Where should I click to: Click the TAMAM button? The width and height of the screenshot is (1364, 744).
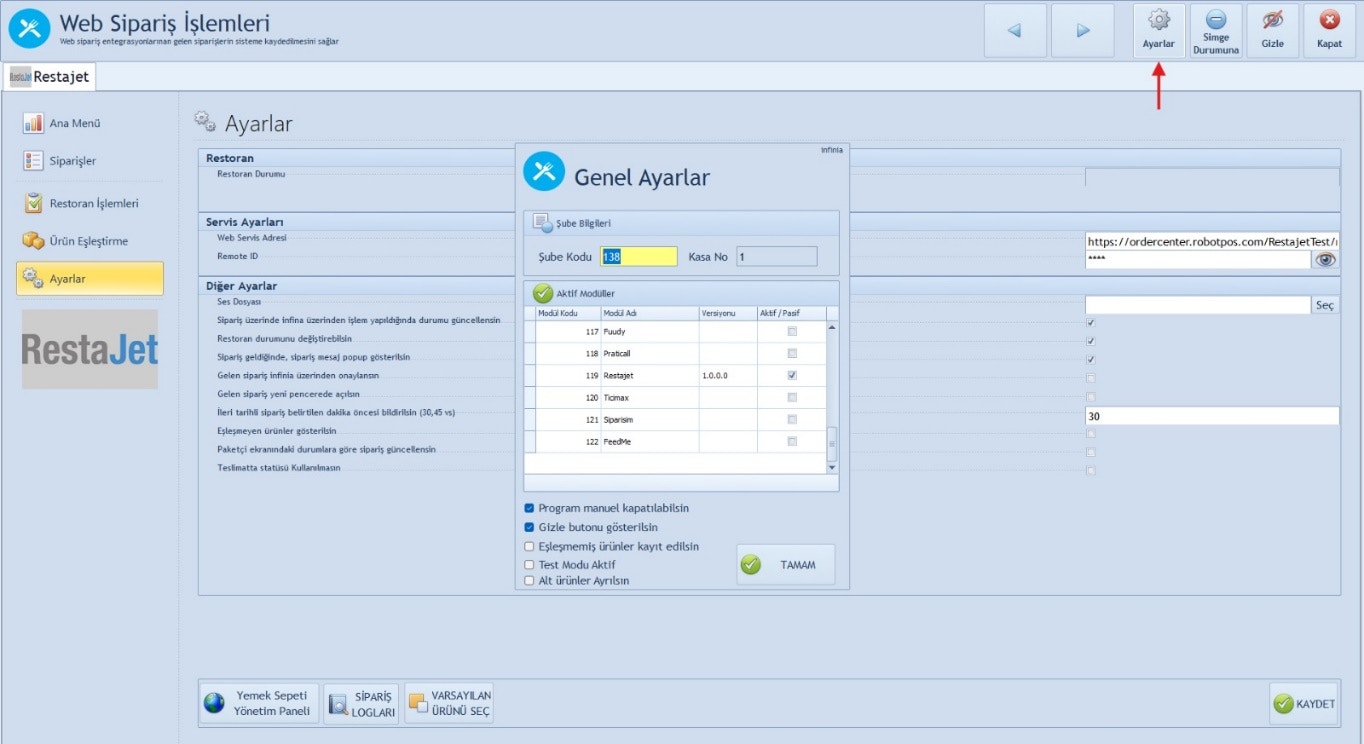click(785, 565)
